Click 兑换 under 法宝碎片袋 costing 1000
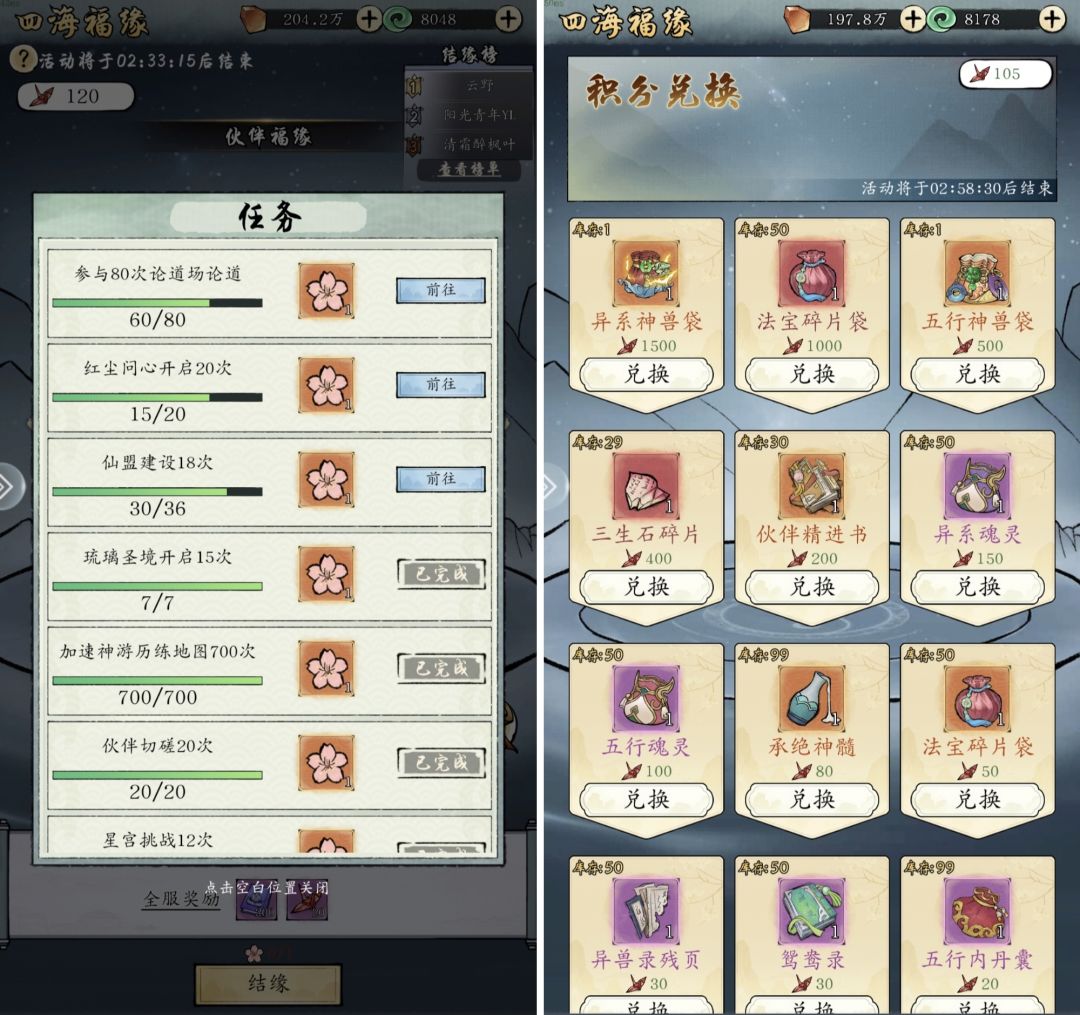This screenshot has height=1015, width=1080. tap(812, 375)
